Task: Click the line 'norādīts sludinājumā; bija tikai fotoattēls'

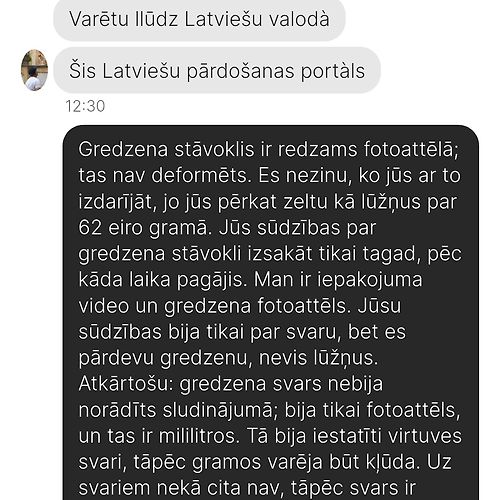Action: 269,410
